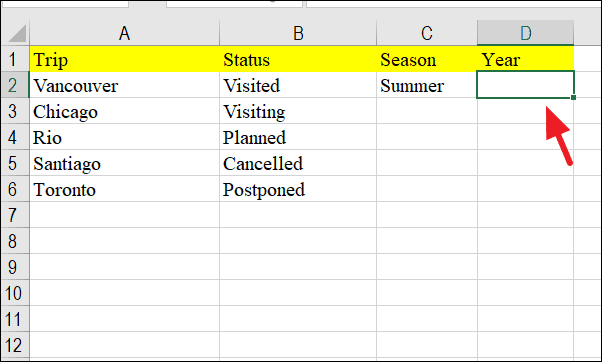Select the Rio cell

(124, 137)
